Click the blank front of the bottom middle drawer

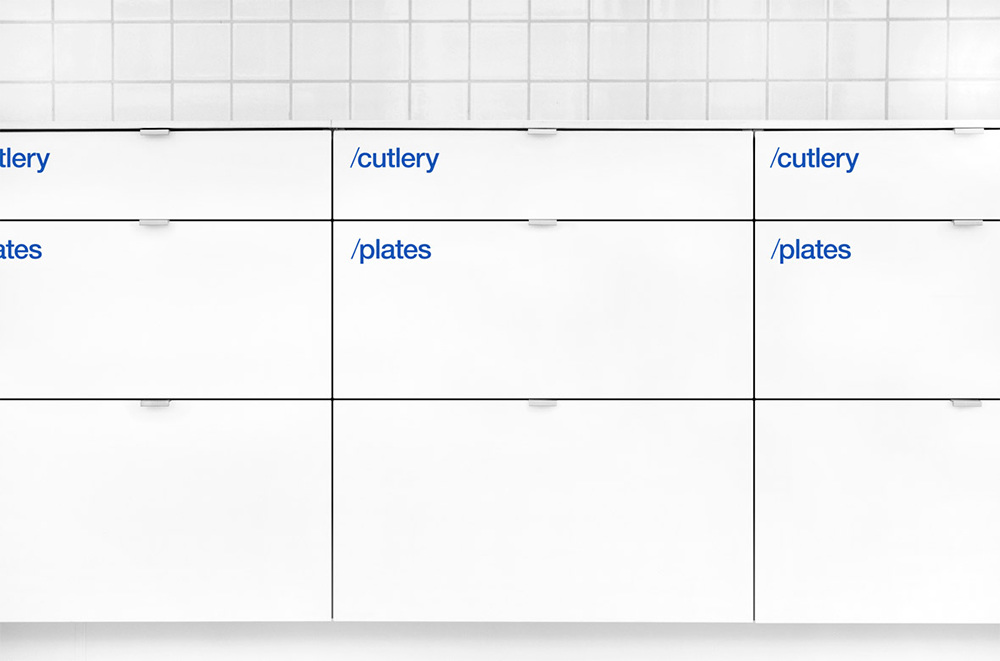coord(543,510)
